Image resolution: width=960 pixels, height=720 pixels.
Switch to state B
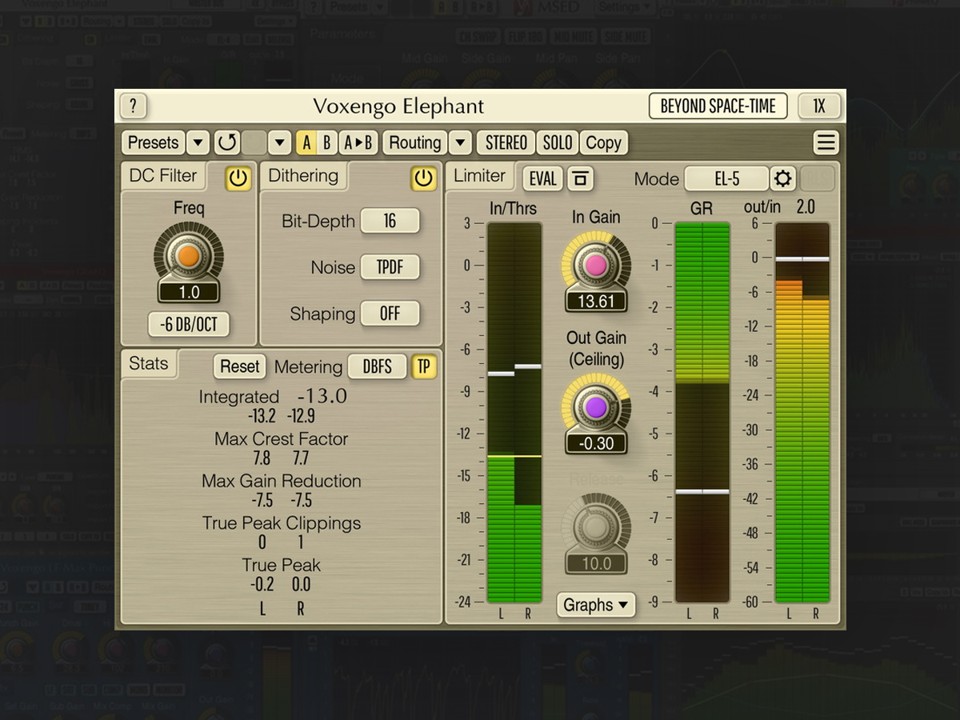(327, 143)
